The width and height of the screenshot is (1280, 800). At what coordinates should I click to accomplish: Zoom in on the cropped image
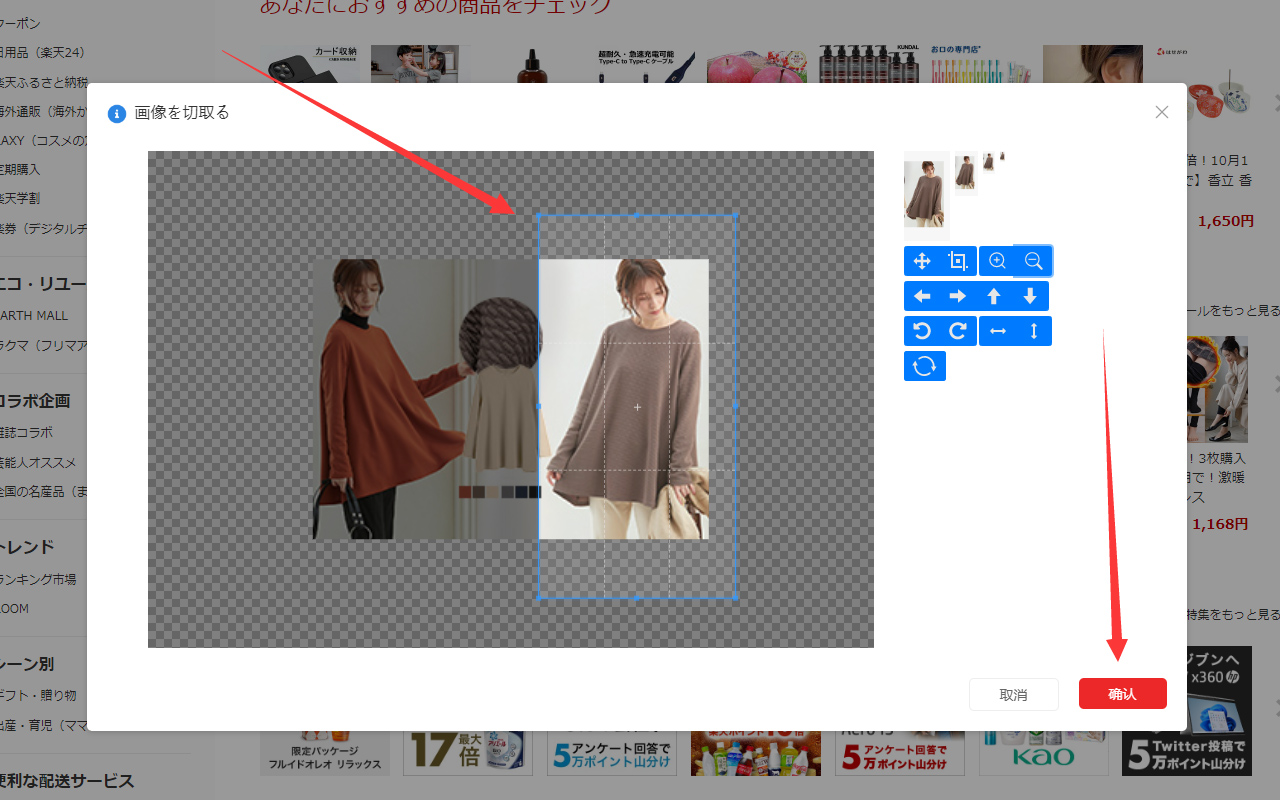997,261
